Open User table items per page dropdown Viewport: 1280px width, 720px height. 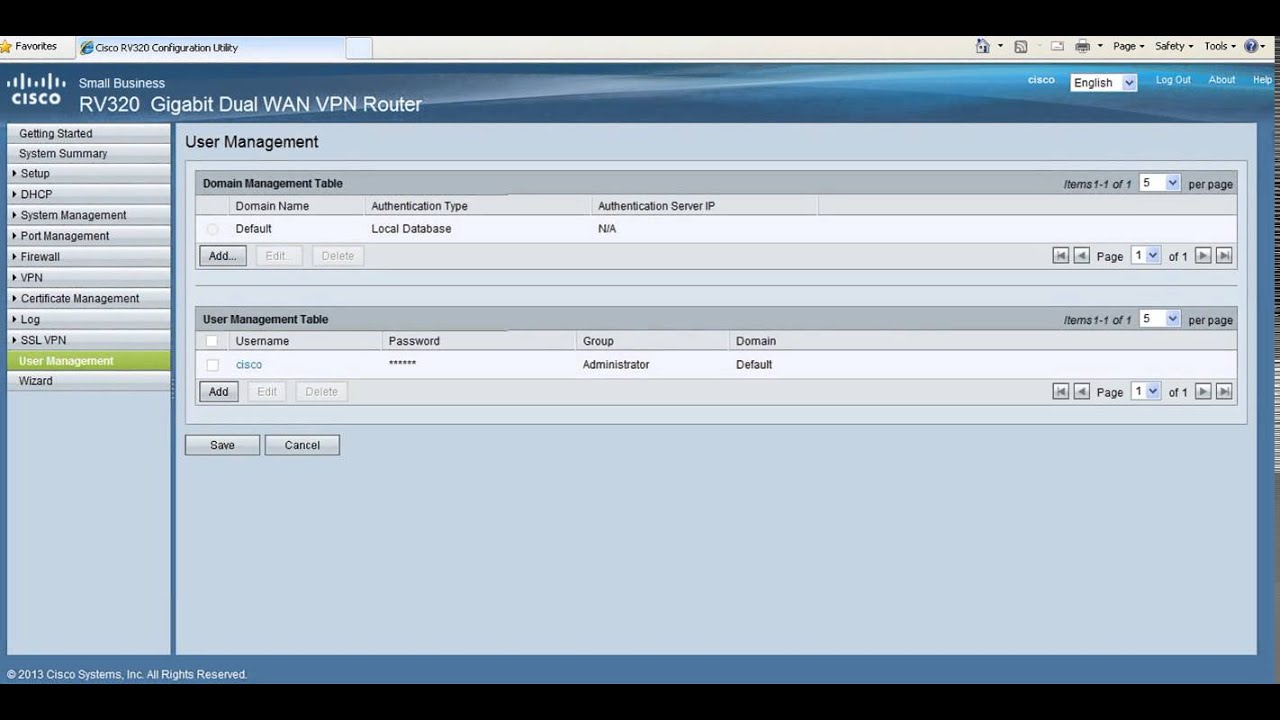click(1160, 319)
